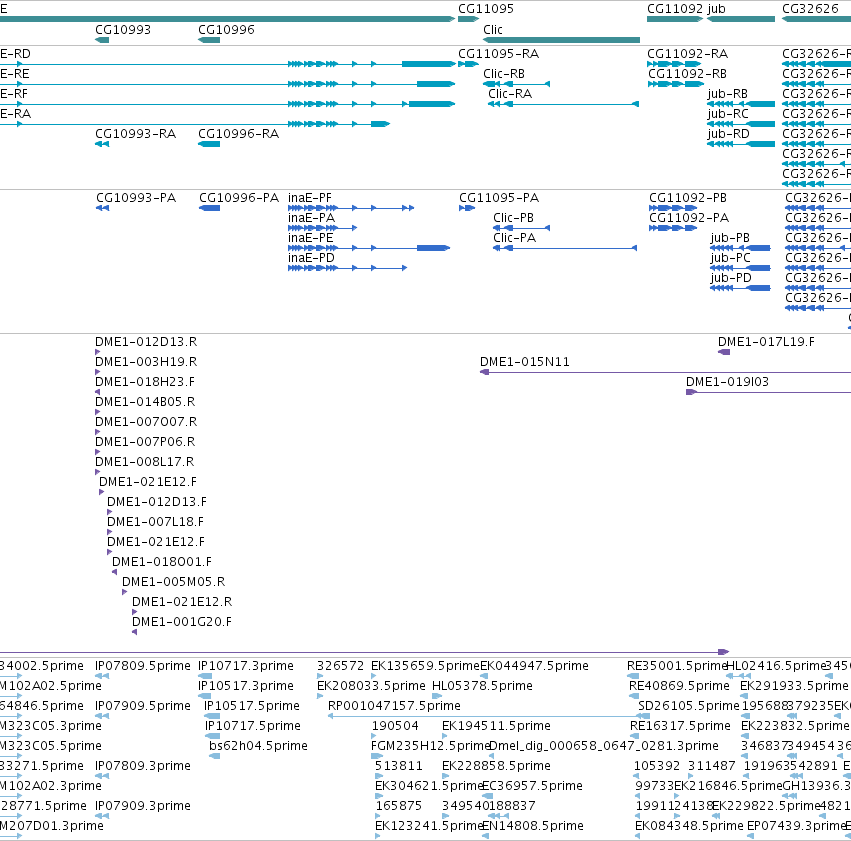Click EST EK135659.5prime
The width and height of the screenshot is (851, 841).
(374, 676)
